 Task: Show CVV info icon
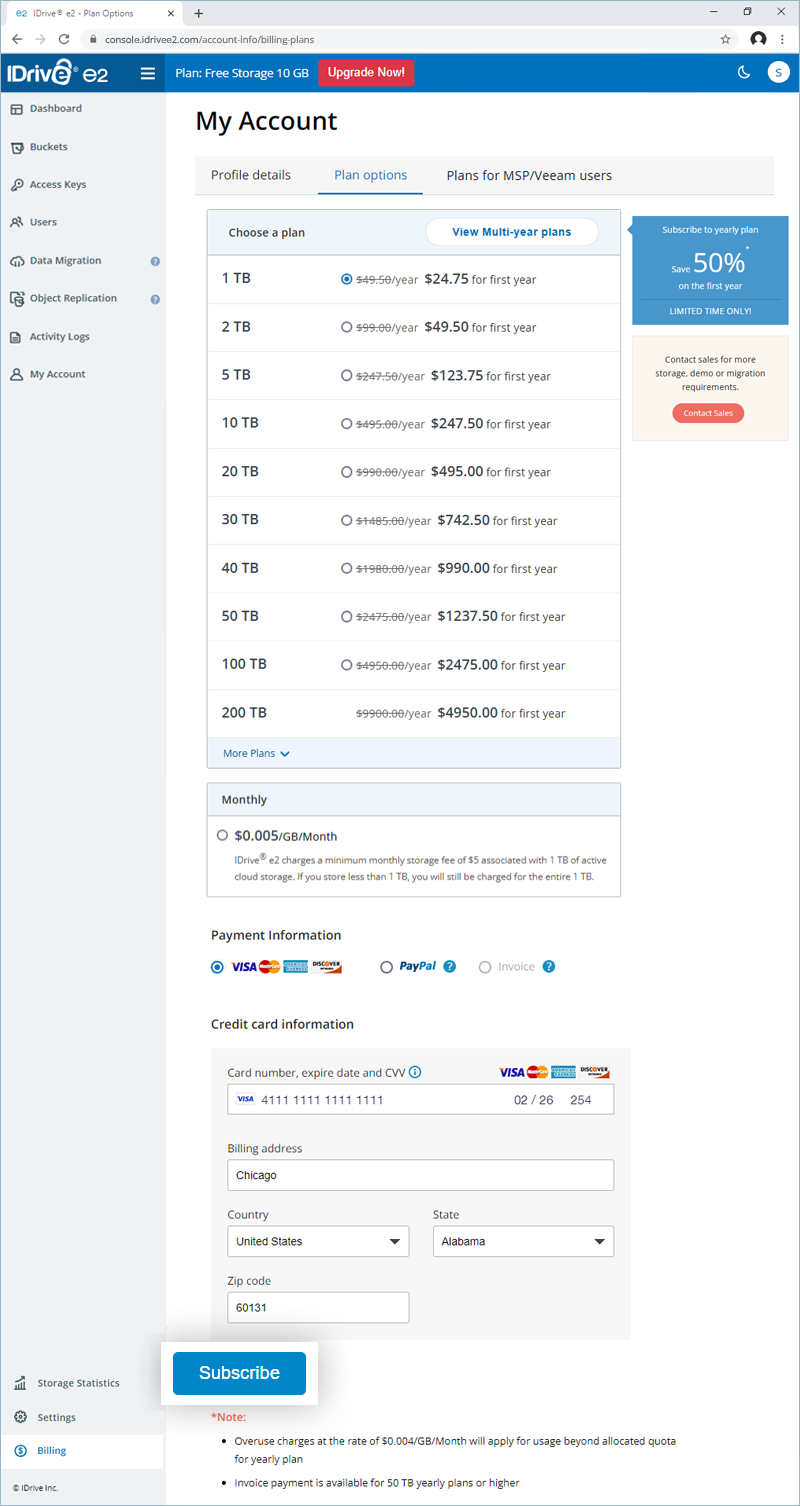(x=416, y=1072)
